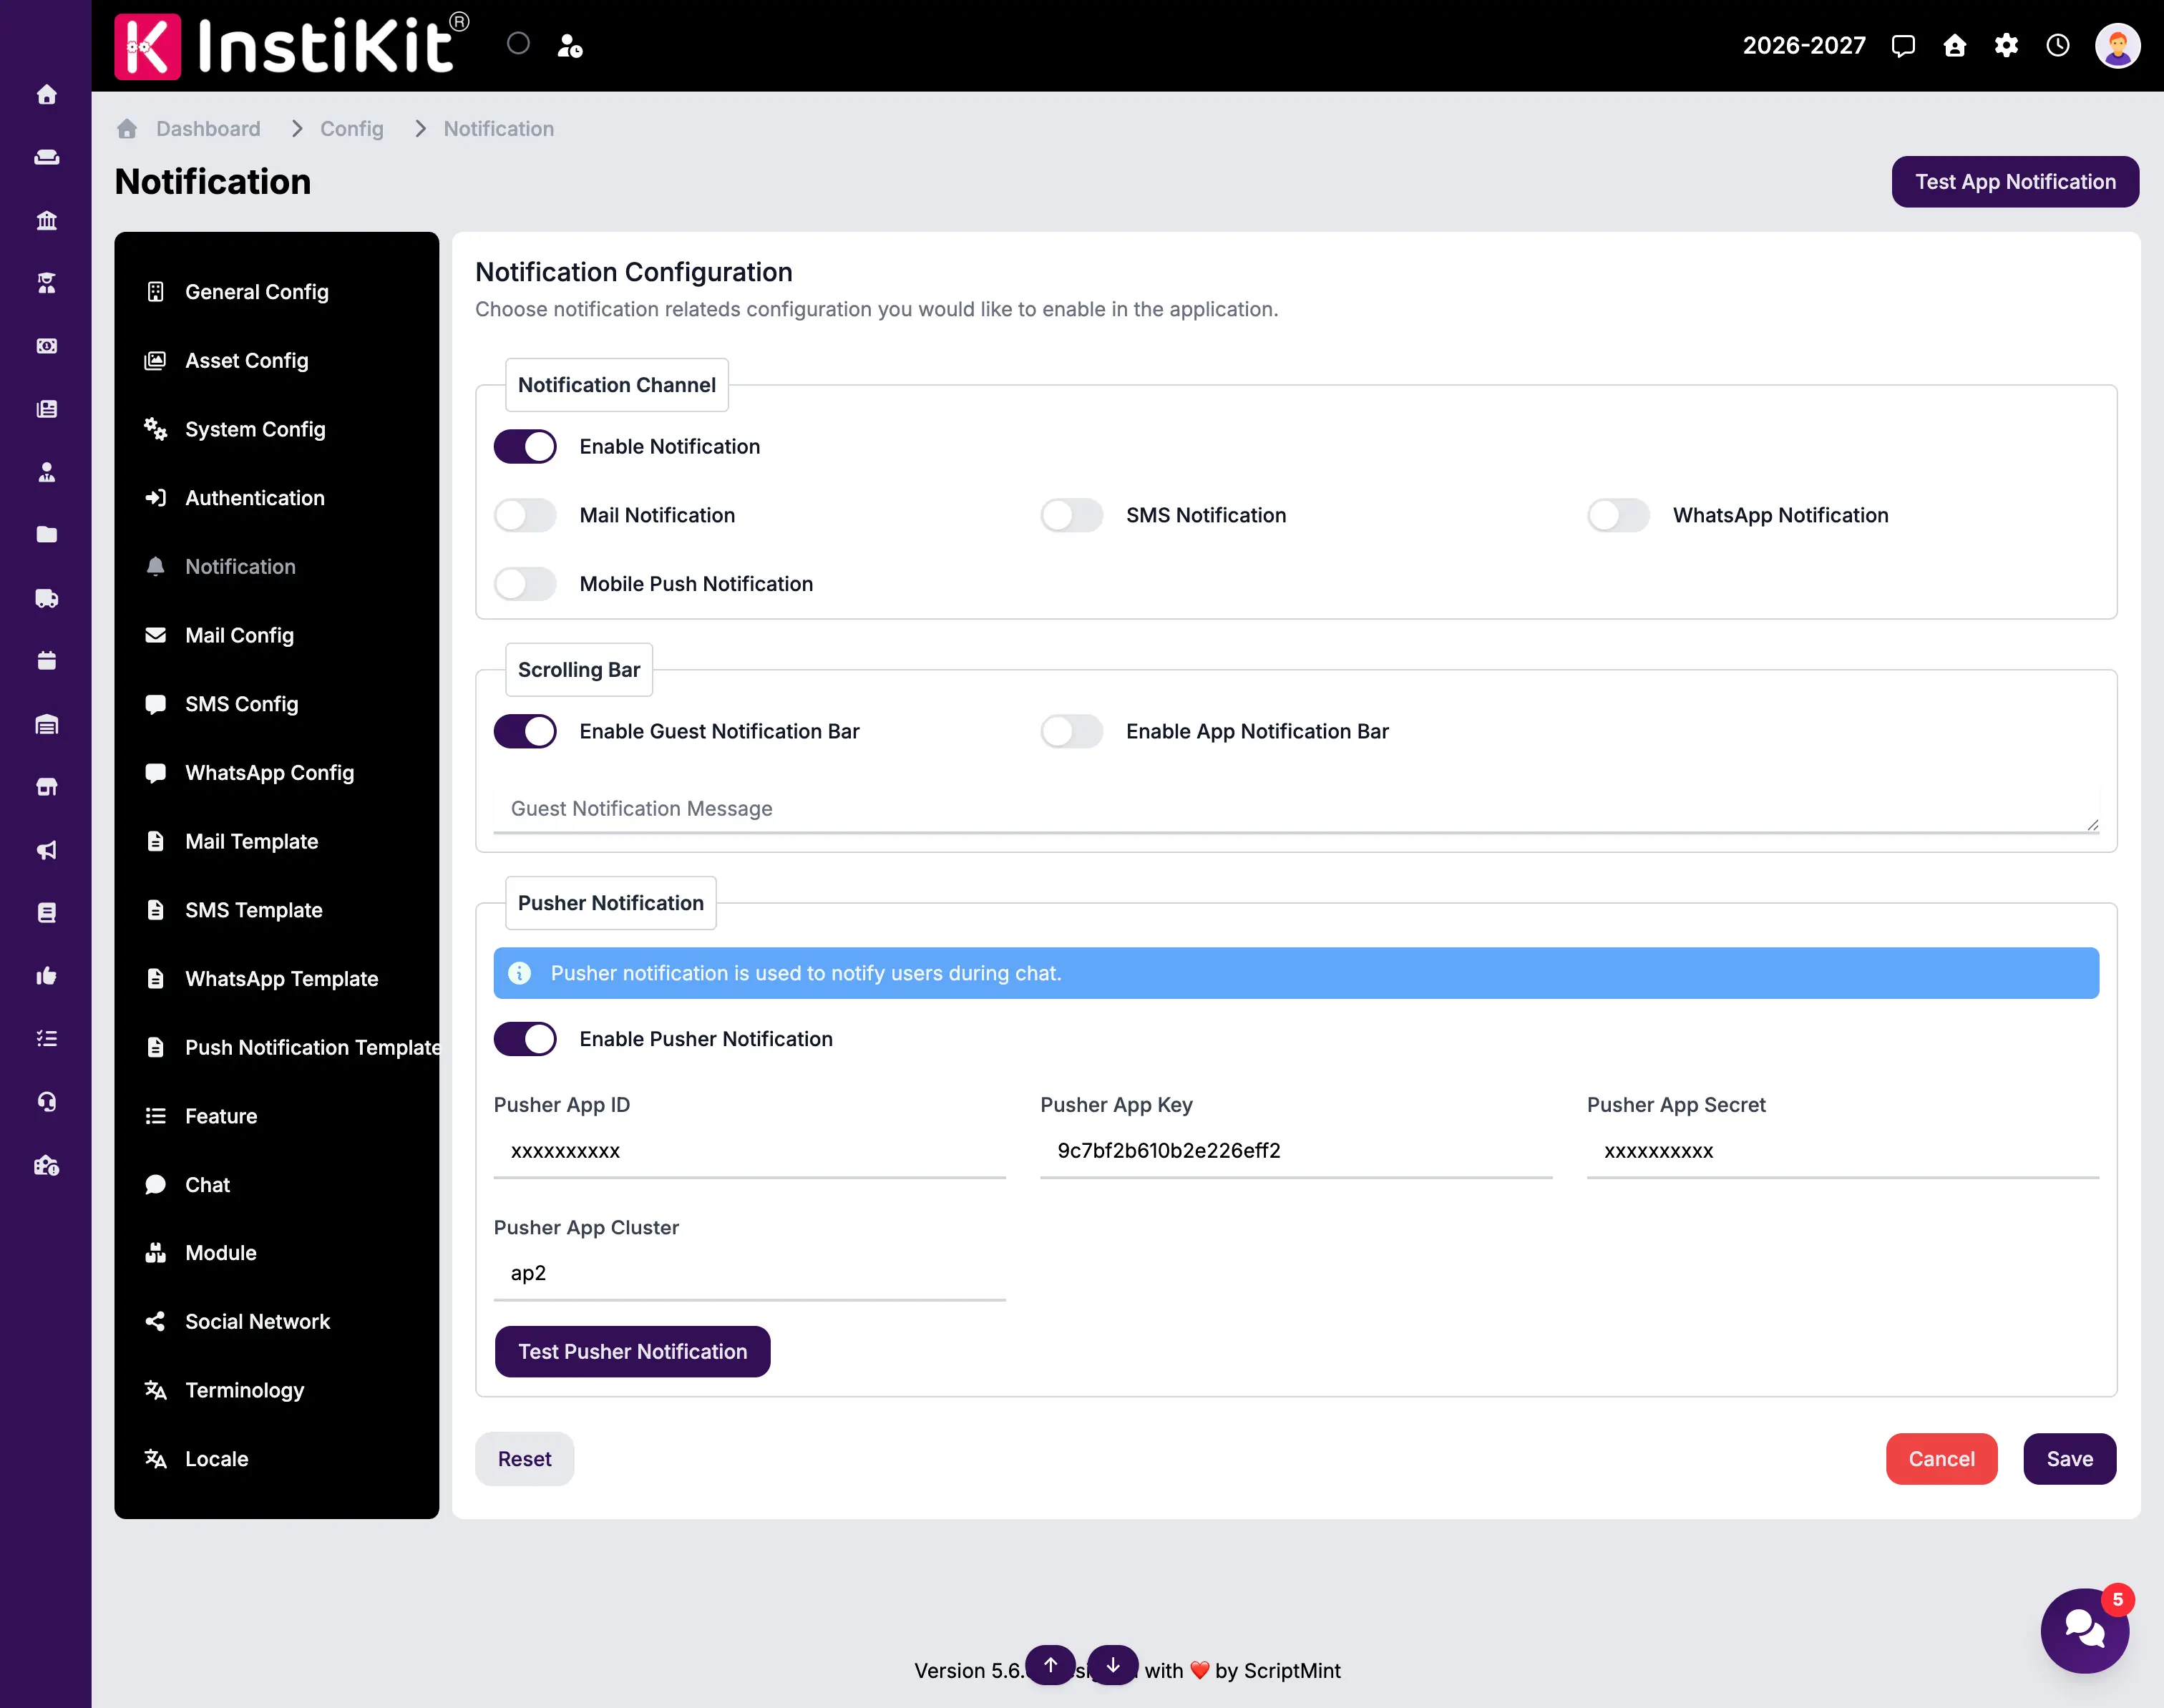Click the user-clock icon beside the logo
Screen dimensions: 2164x1708
[570, 46]
